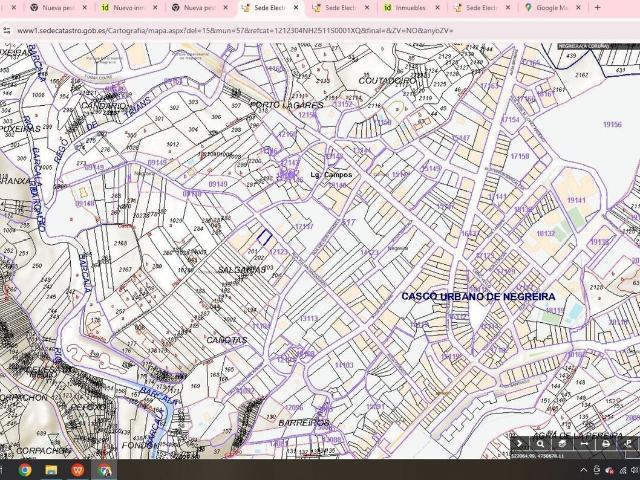This screenshot has height=480, width=640.
Task: Click block number 09148 on the map
Action: point(85,203)
